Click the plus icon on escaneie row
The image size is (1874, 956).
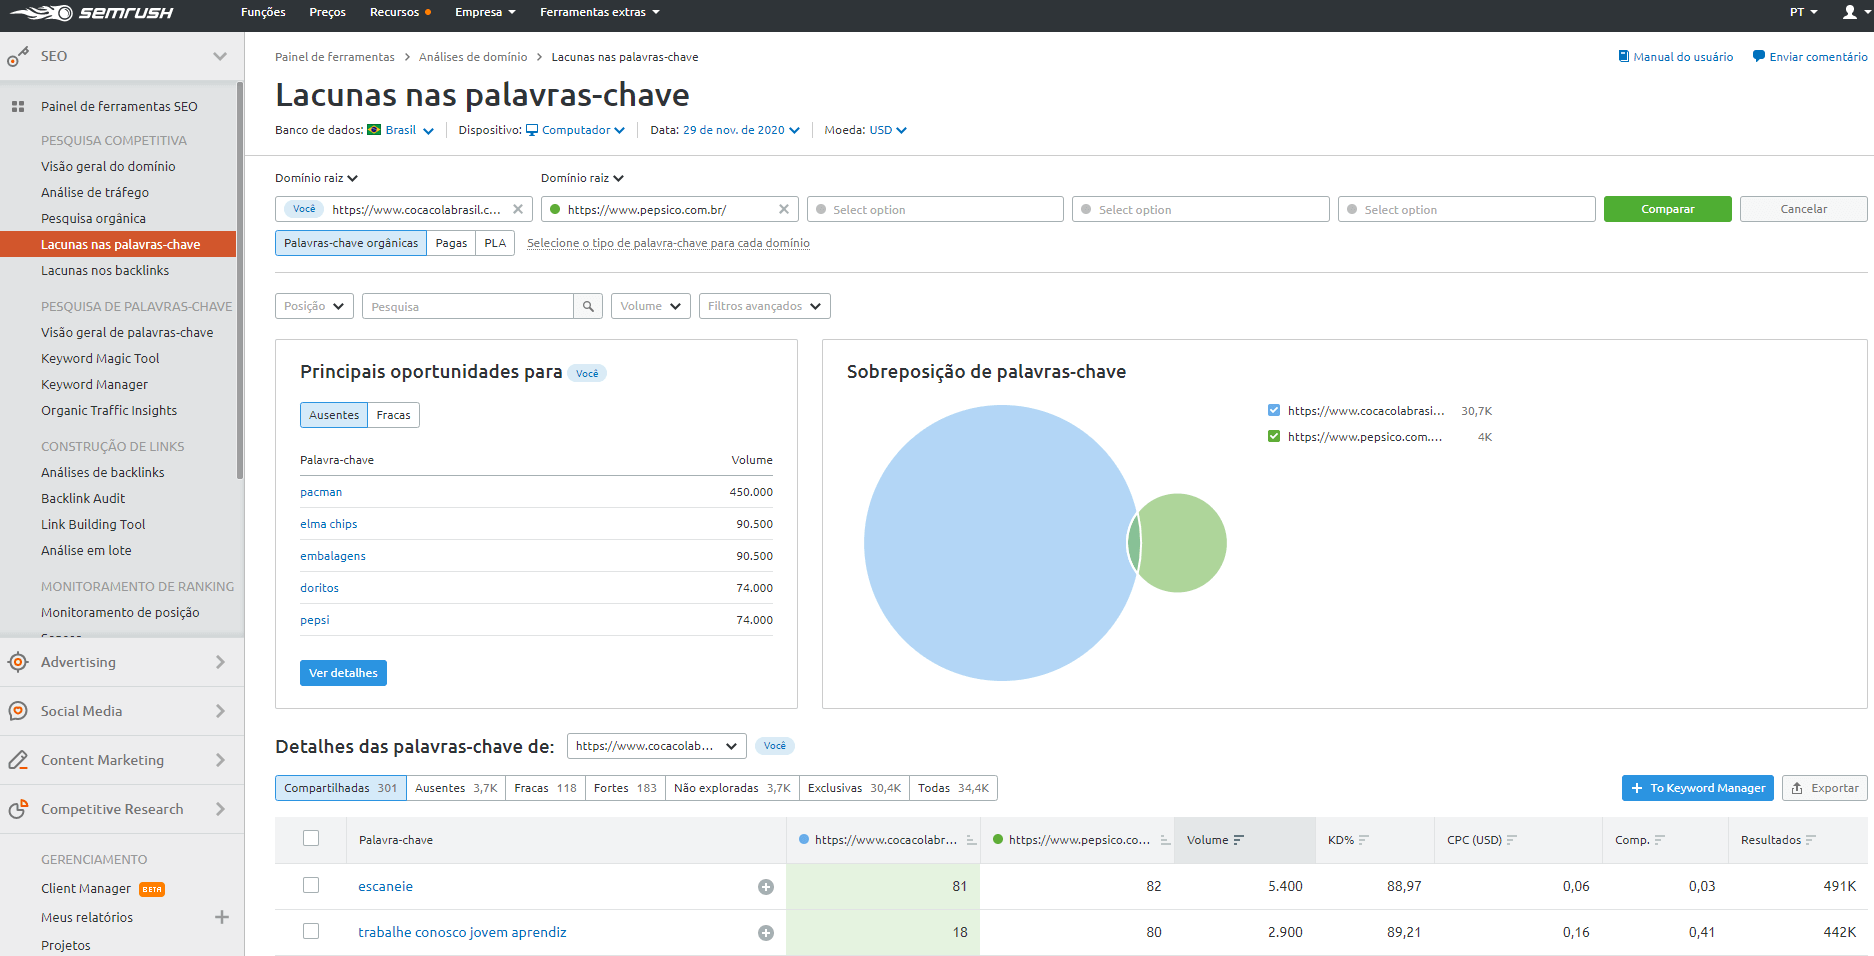766,887
